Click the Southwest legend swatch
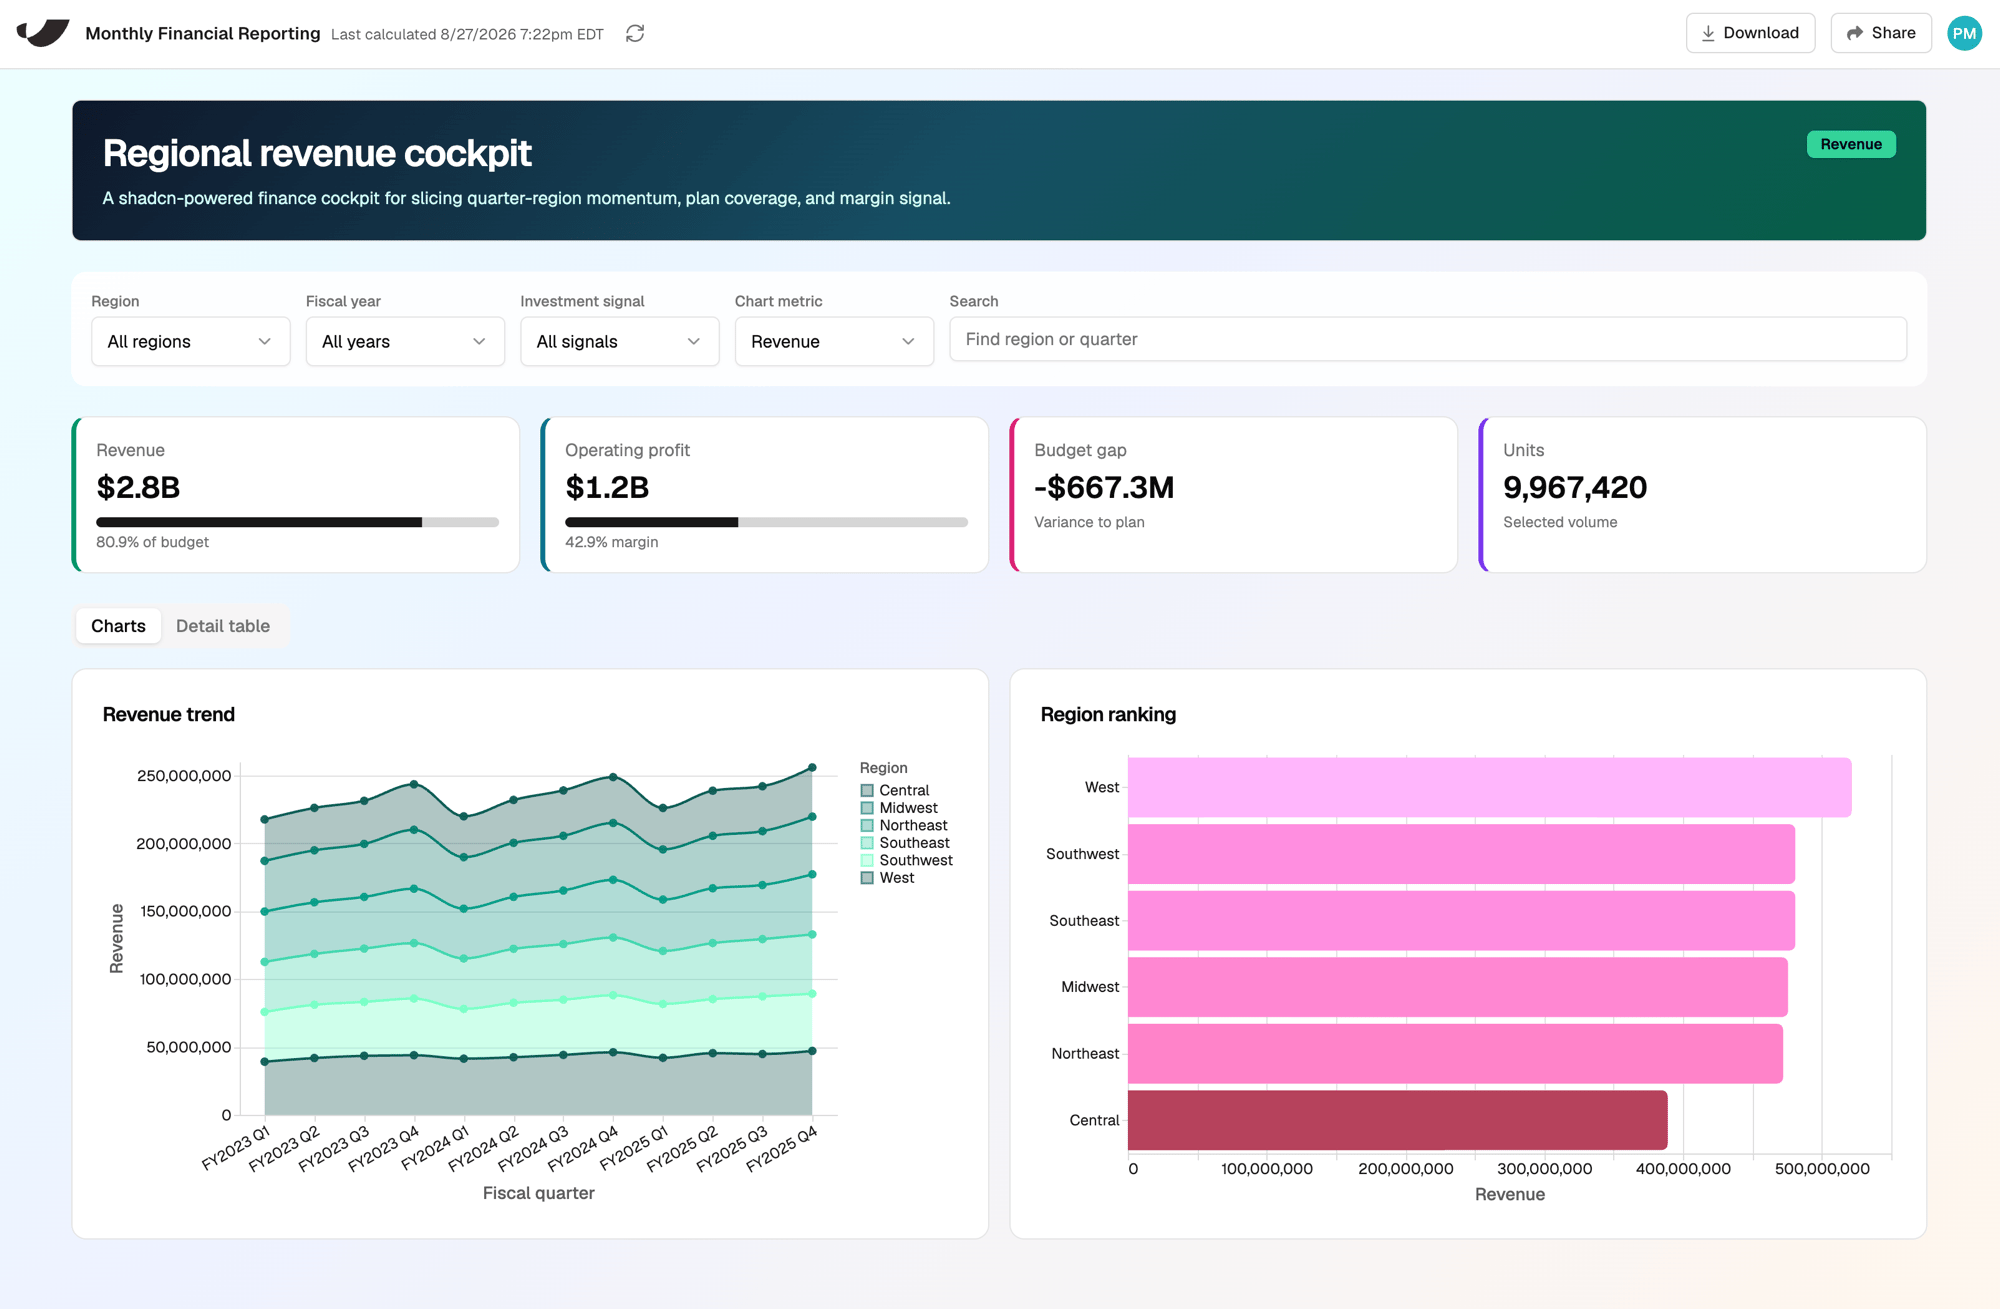 tap(867, 861)
